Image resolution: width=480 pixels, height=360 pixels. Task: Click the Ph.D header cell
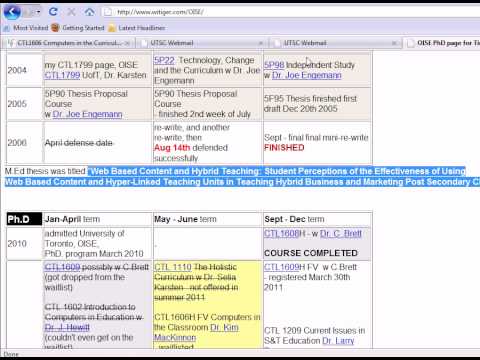pyautogui.click(x=24, y=219)
